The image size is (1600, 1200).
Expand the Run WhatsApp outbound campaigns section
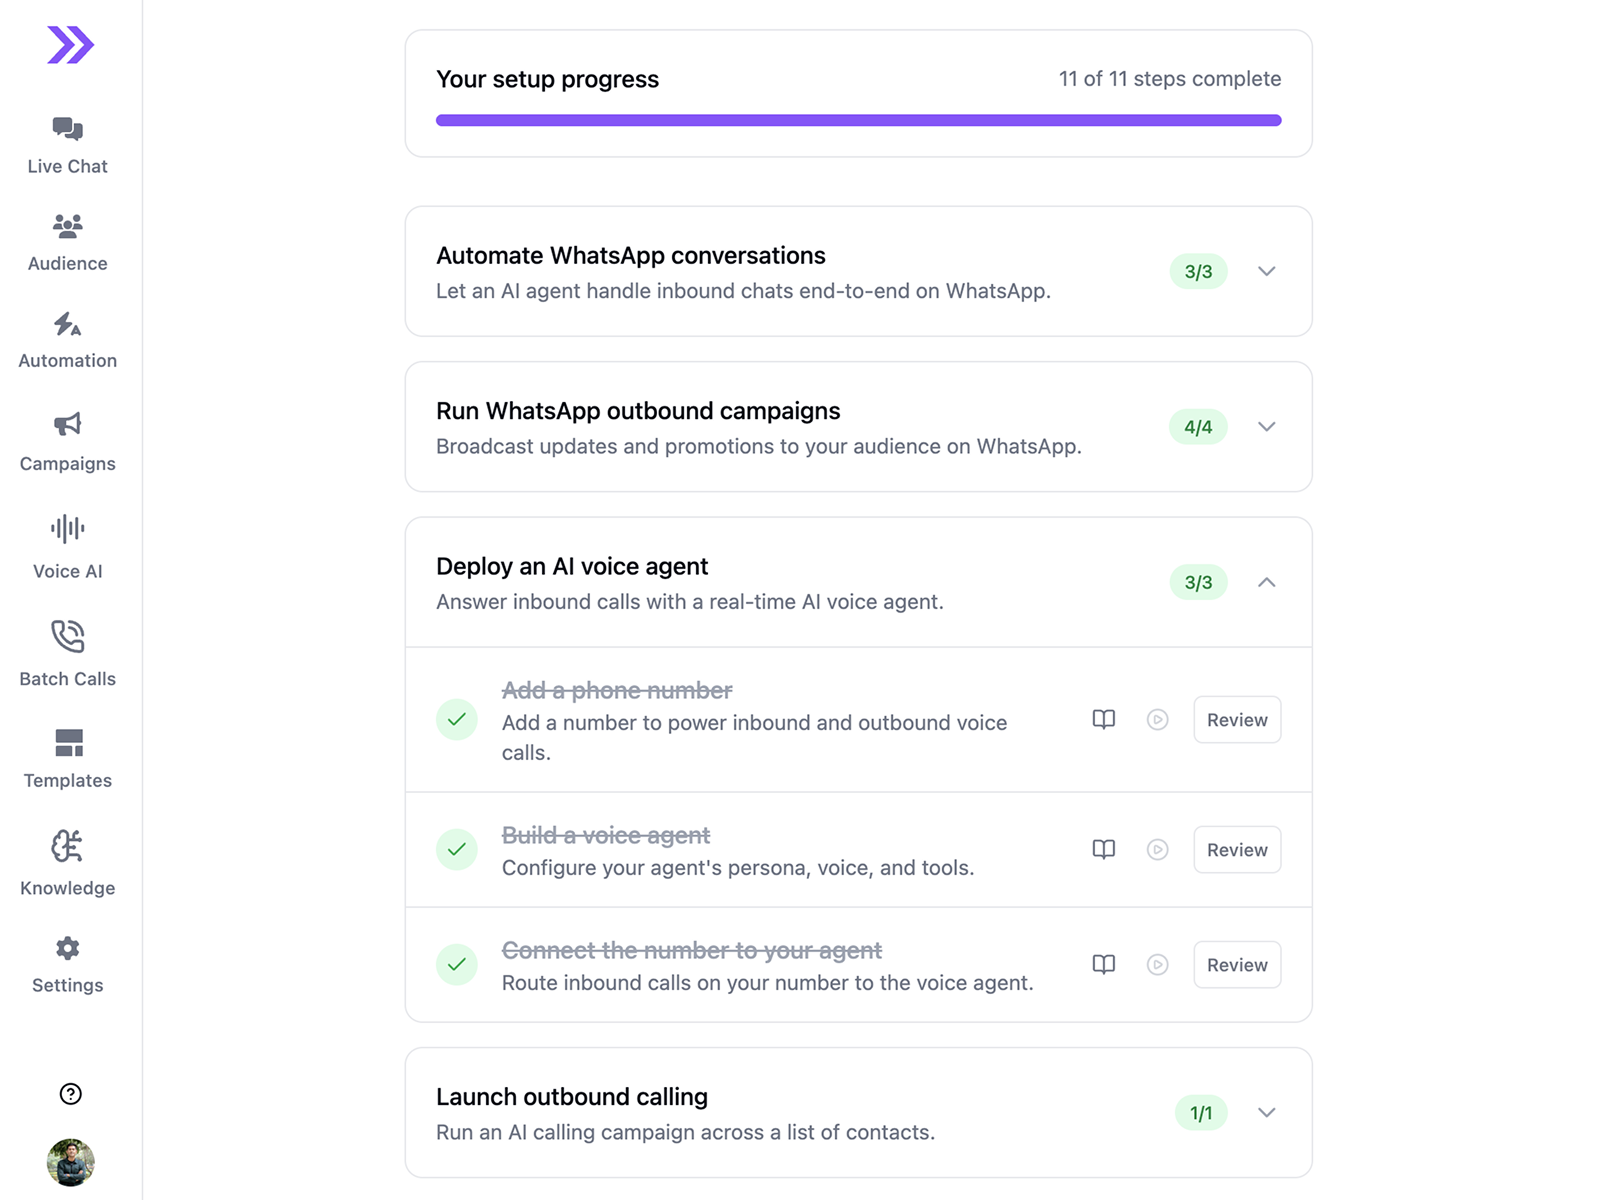(1267, 427)
